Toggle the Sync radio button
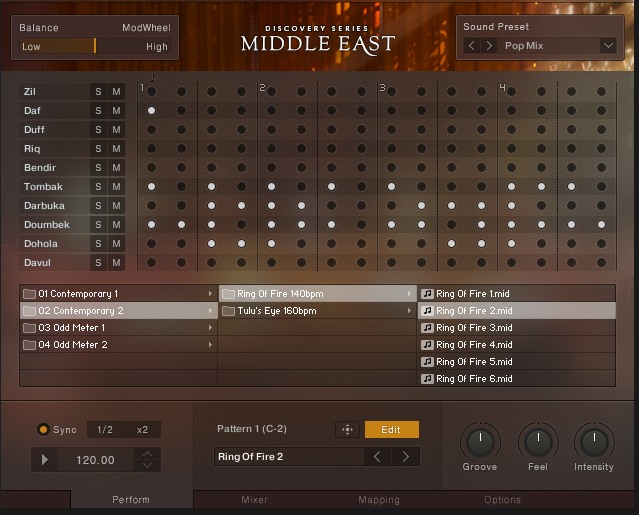This screenshot has width=639, height=515. (43, 429)
